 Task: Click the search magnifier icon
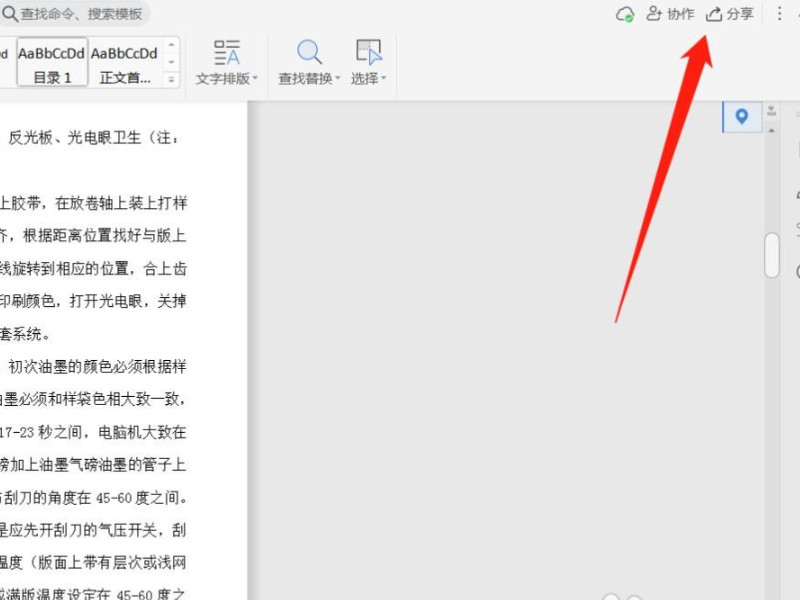pos(10,14)
